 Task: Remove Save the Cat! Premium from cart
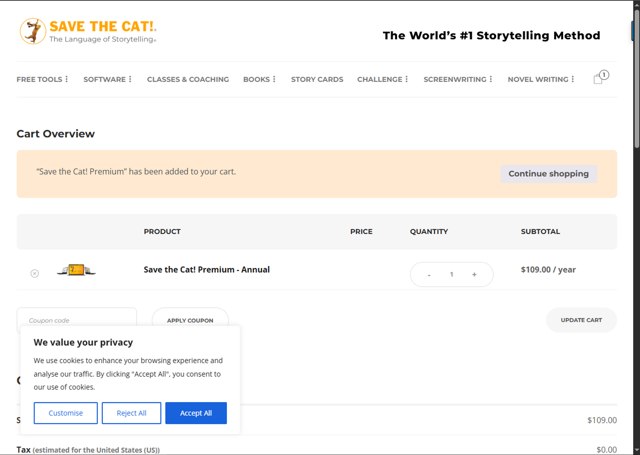(x=35, y=273)
